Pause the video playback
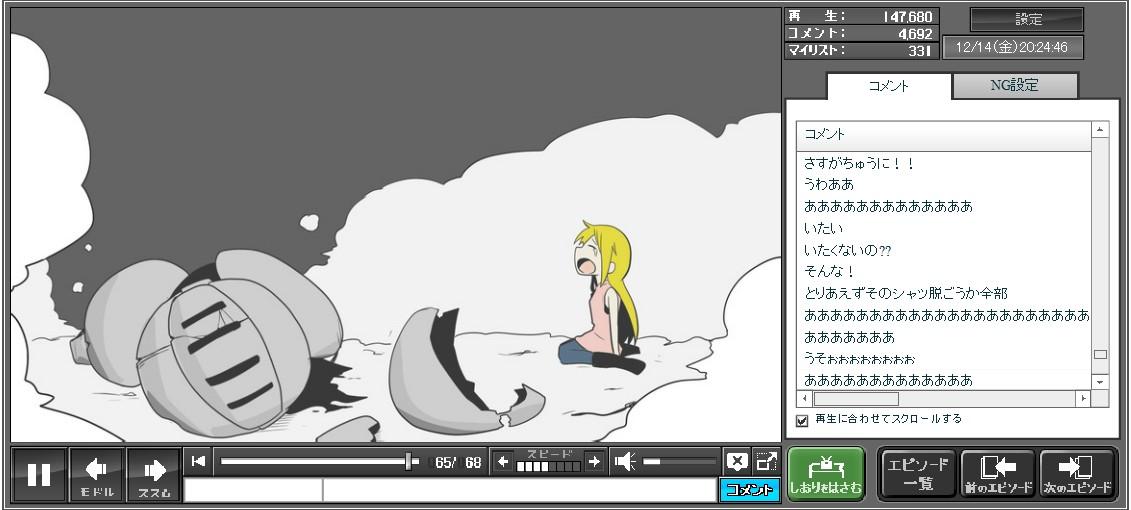Image resolution: width=1131 pixels, height=510 pixels. (39, 474)
